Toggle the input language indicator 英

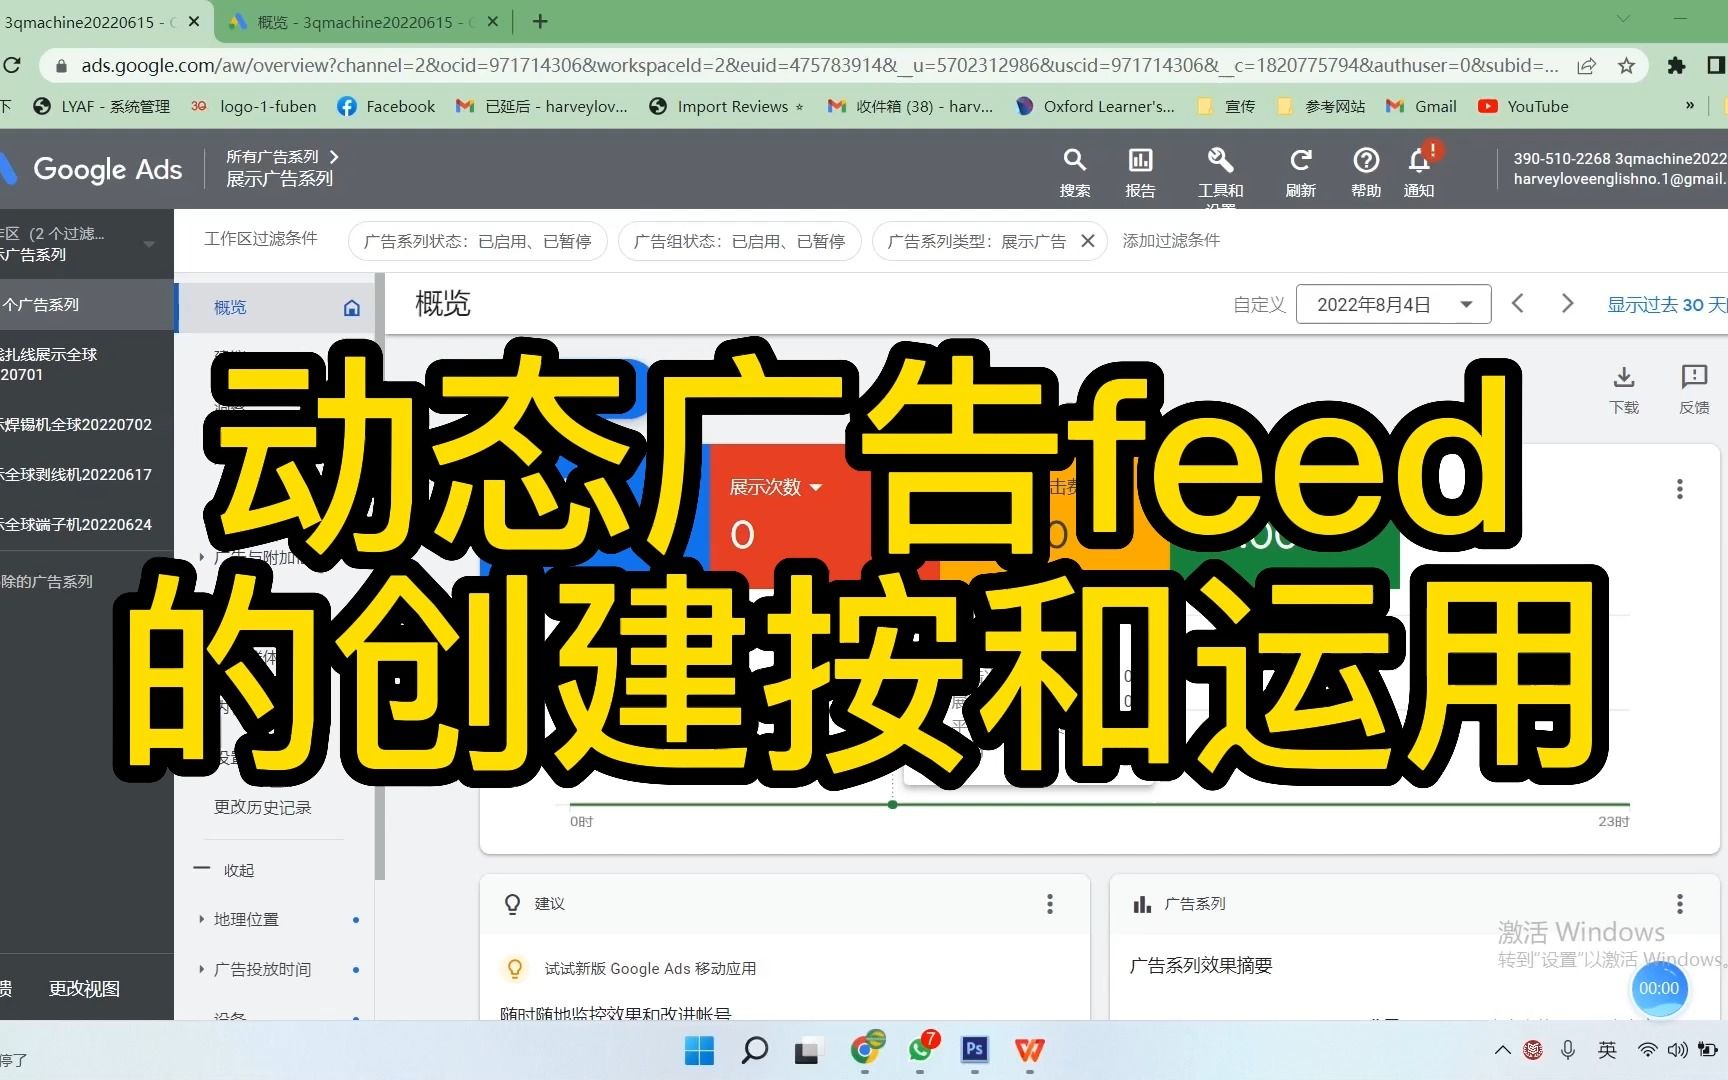[x=1607, y=1050]
